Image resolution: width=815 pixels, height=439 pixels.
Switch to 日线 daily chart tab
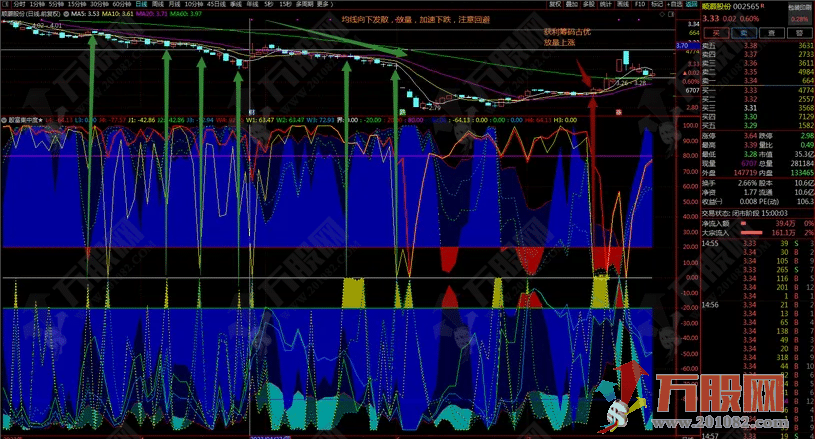(x=141, y=4)
